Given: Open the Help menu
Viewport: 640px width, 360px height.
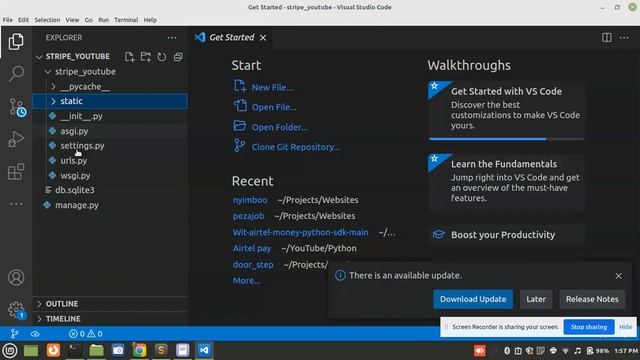Looking at the screenshot, I should pos(150,20).
